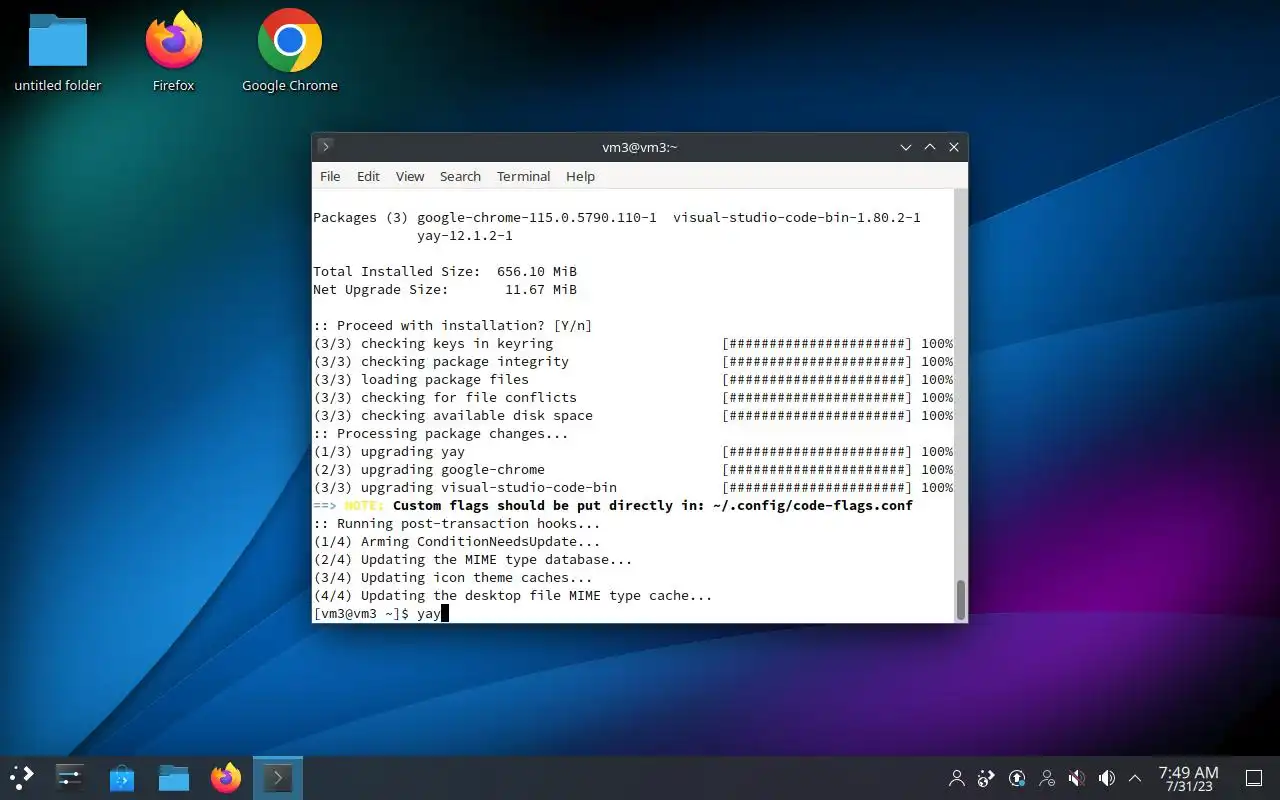Image resolution: width=1280 pixels, height=800 pixels.
Task: Click the text 'Total Installed Size:'
Action: tap(397, 271)
